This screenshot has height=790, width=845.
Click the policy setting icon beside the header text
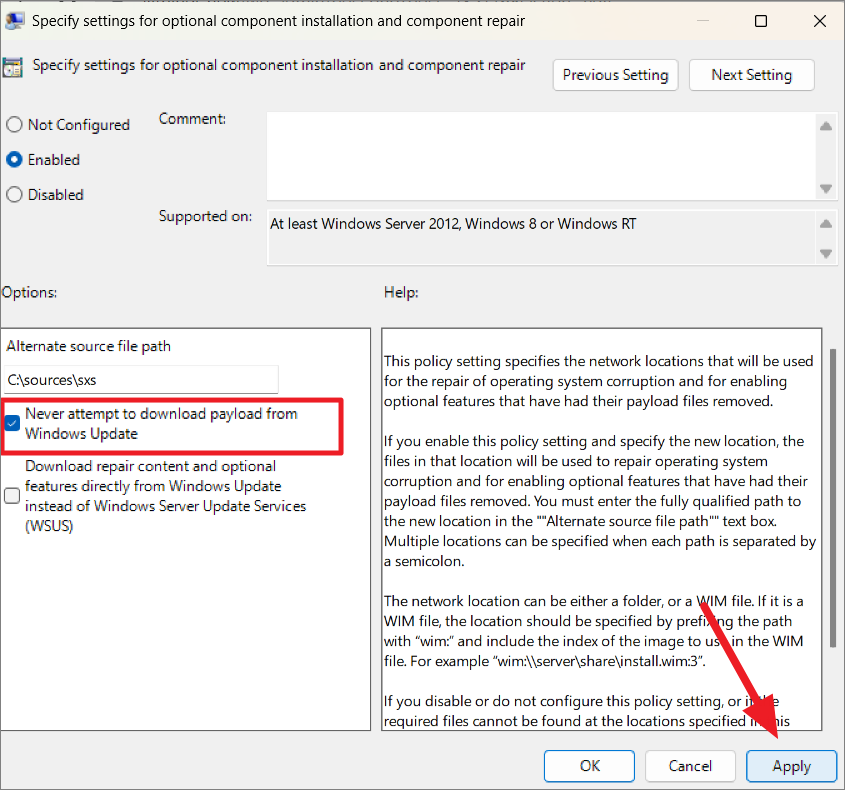click(x=15, y=66)
